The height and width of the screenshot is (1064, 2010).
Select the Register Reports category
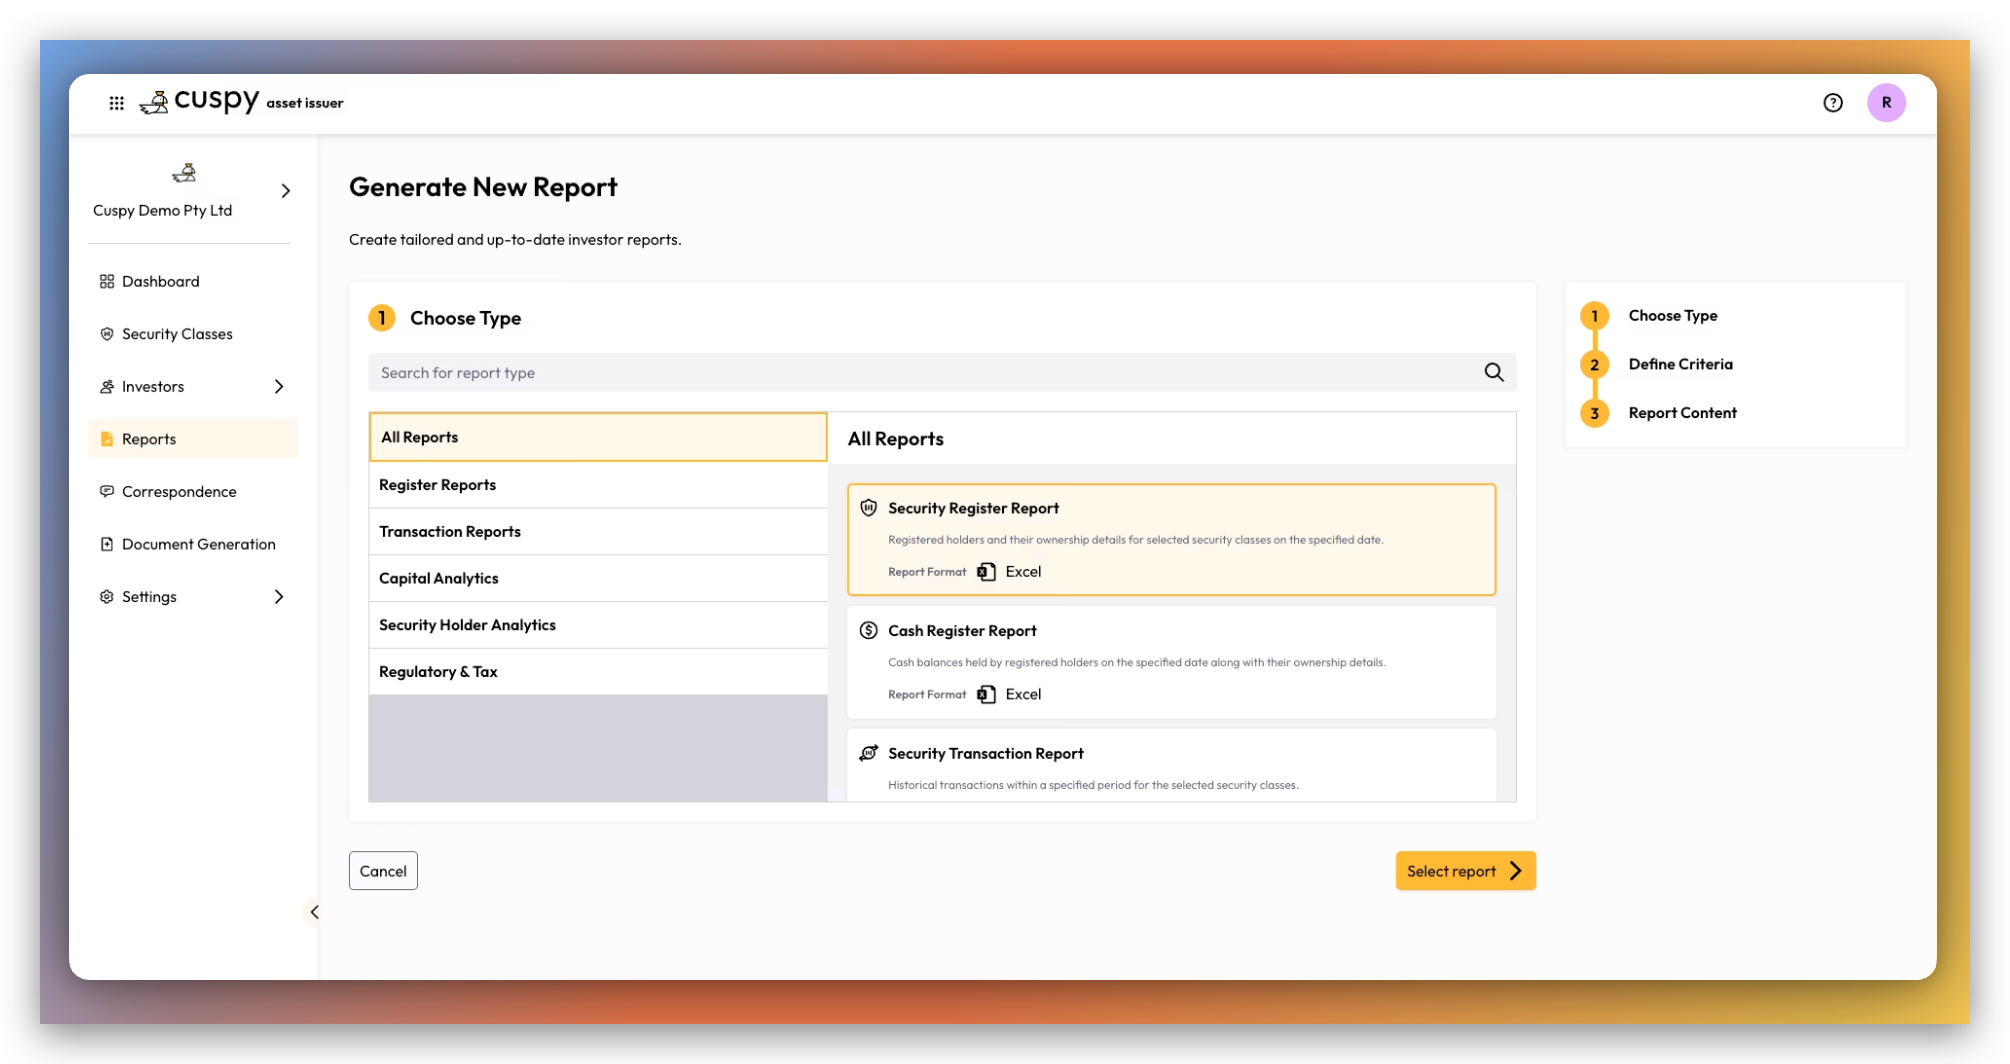[598, 485]
